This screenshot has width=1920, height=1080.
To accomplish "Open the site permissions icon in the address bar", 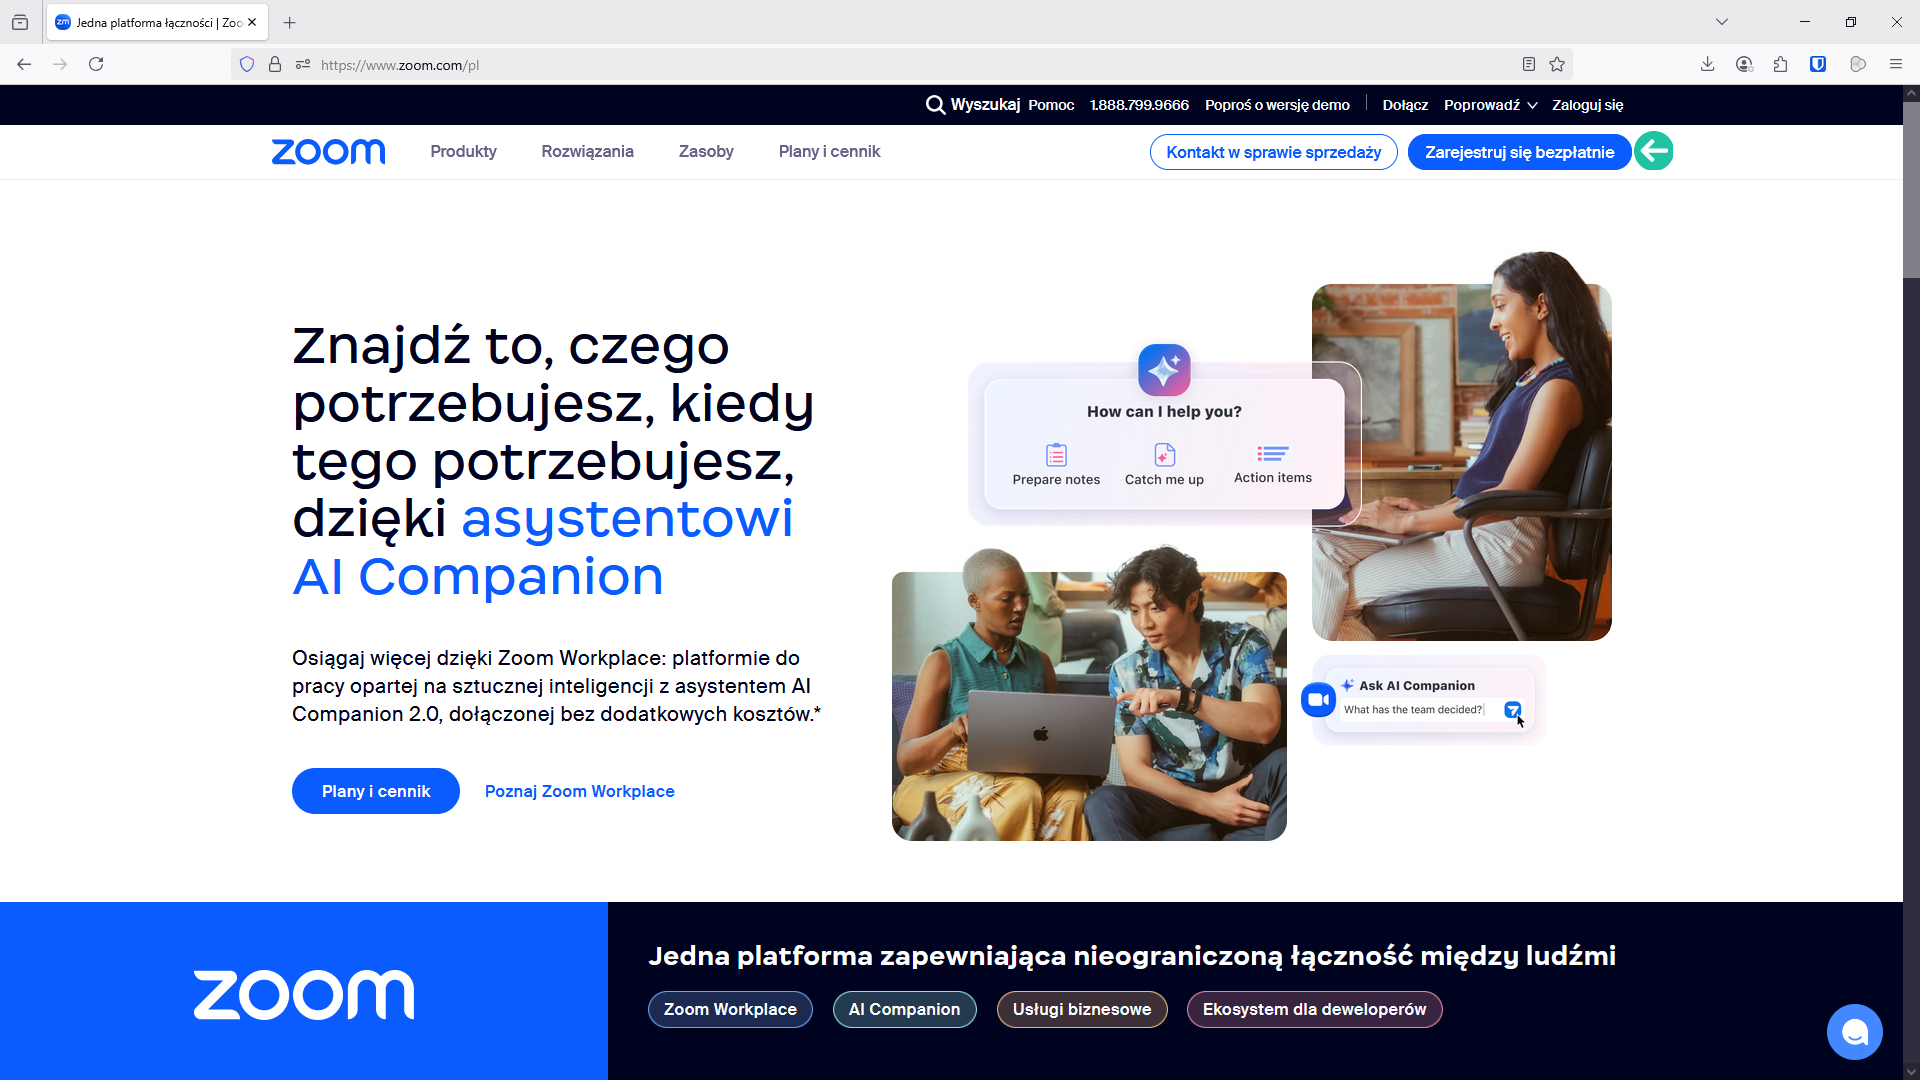I will coord(303,65).
